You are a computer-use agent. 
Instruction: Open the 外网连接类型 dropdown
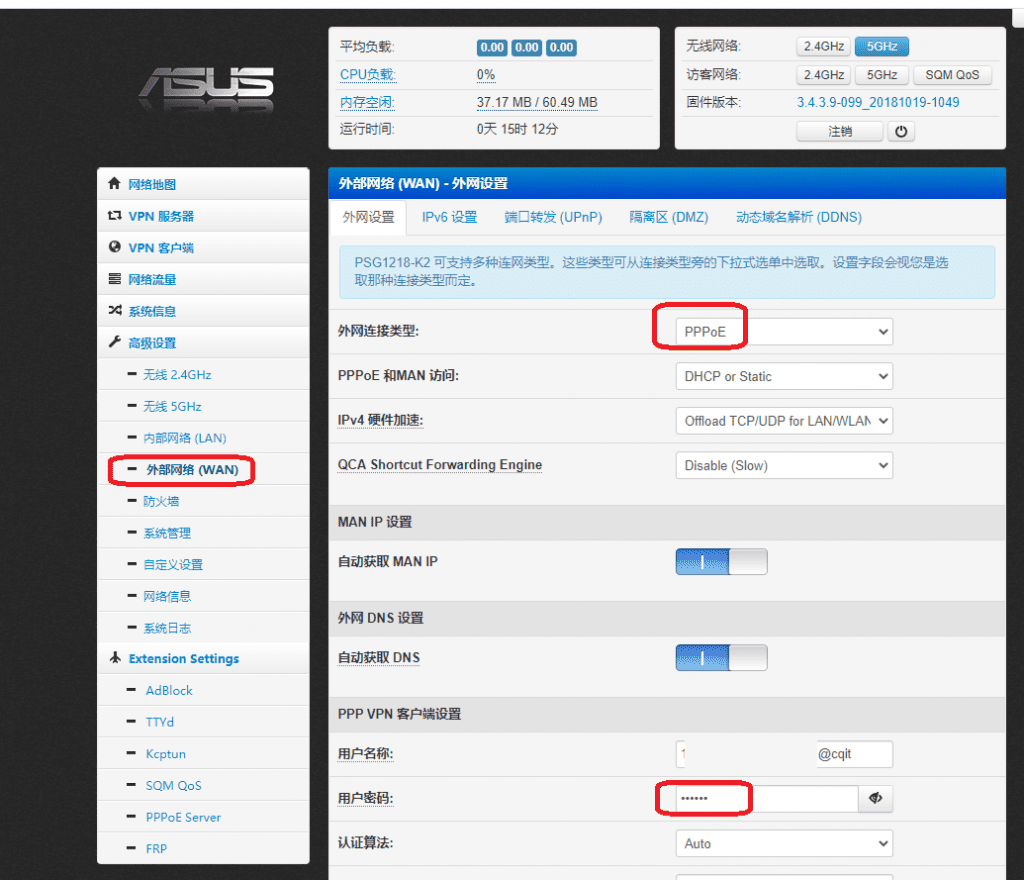(784, 332)
